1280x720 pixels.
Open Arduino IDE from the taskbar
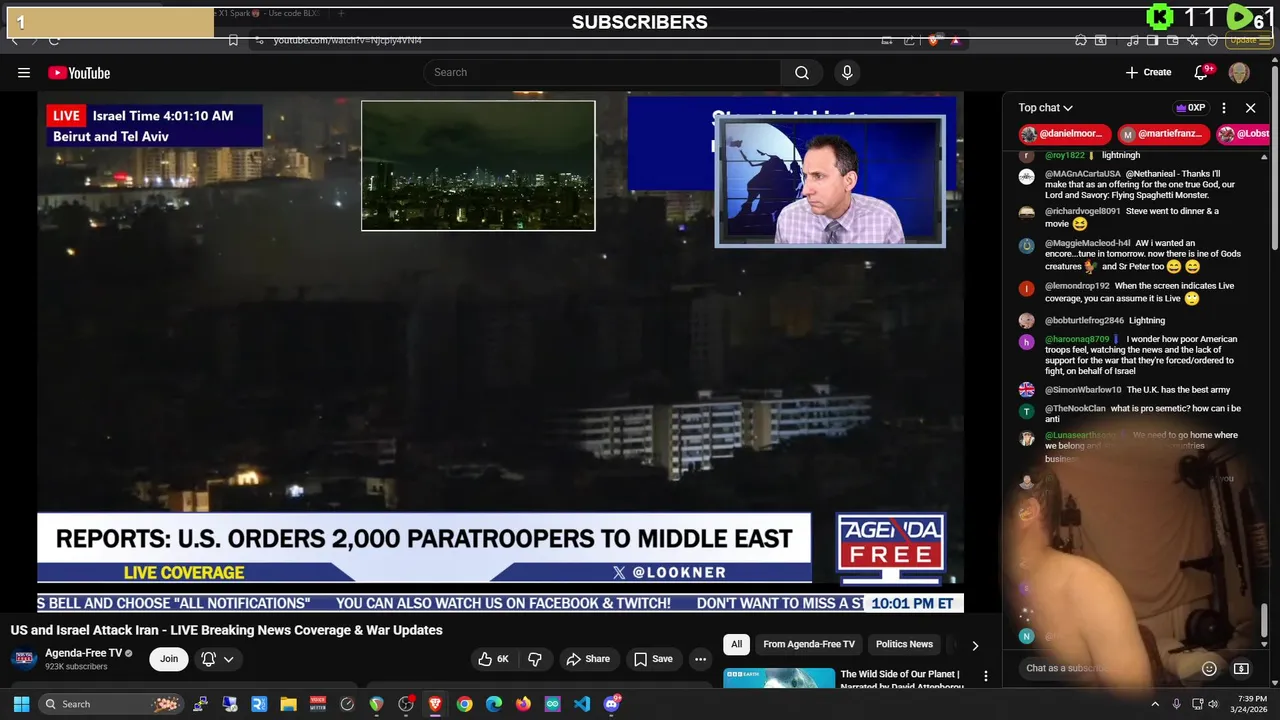coord(553,704)
